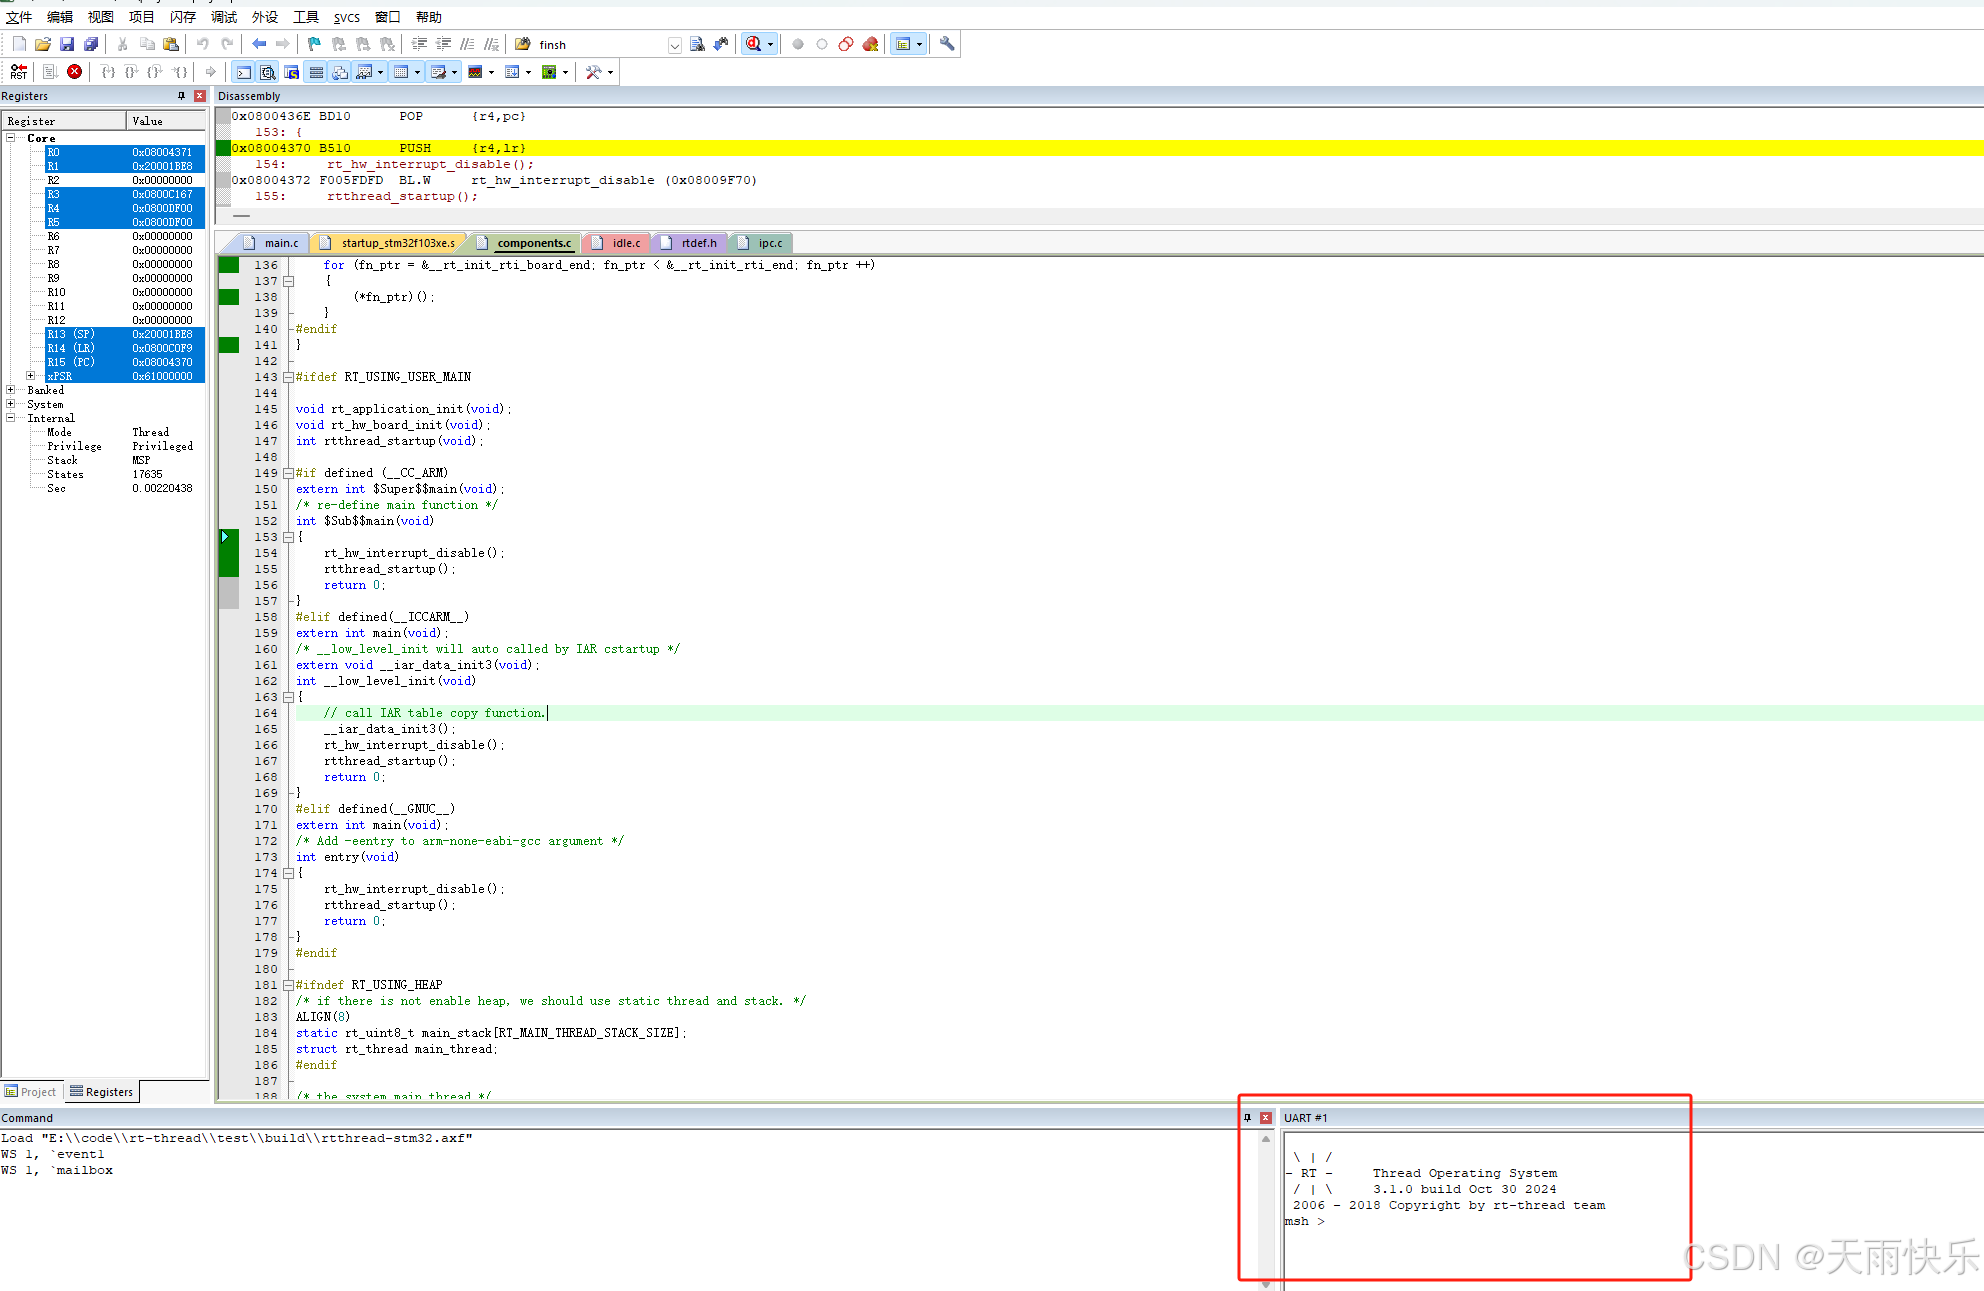This screenshot has width=1984, height=1291.
Task: Open the 调试 menu
Action: point(224,17)
